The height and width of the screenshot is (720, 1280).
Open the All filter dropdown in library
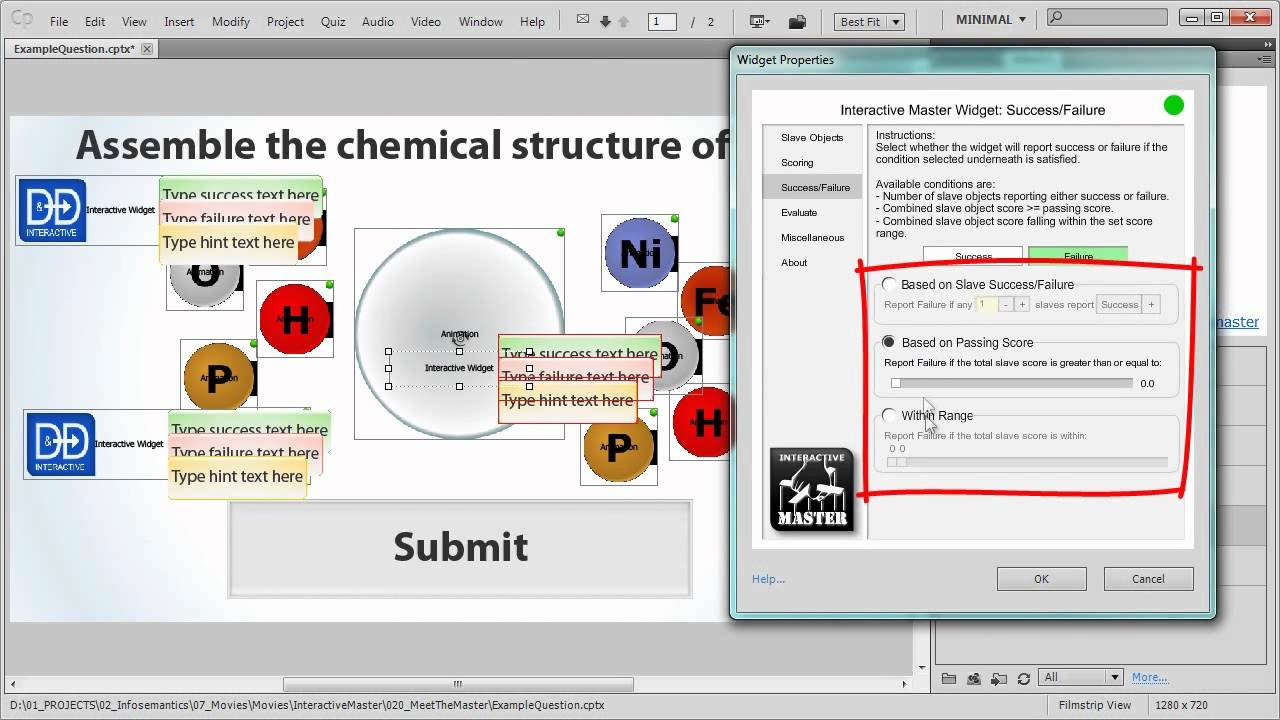pyautogui.click(x=1082, y=677)
